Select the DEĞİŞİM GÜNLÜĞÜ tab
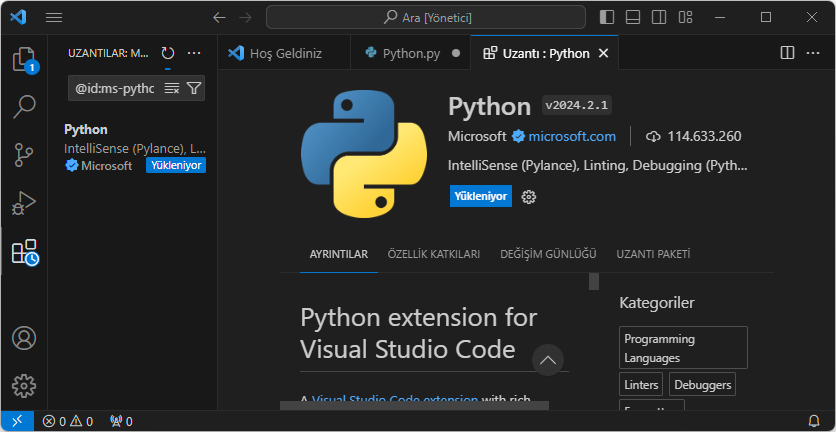836x432 pixels. pyautogui.click(x=548, y=254)
